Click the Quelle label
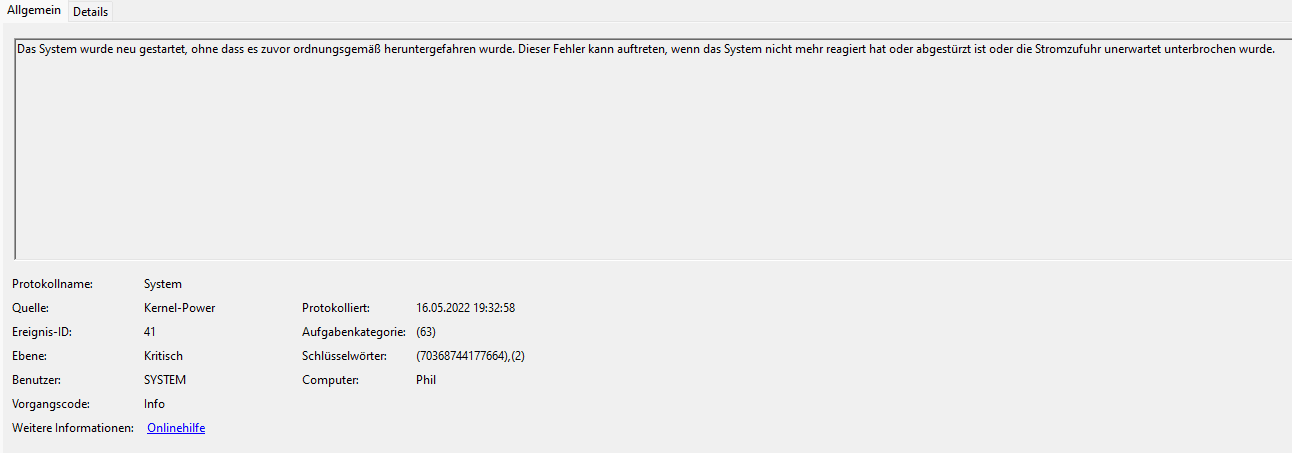1292x453 pixels. tap(30, 308)
